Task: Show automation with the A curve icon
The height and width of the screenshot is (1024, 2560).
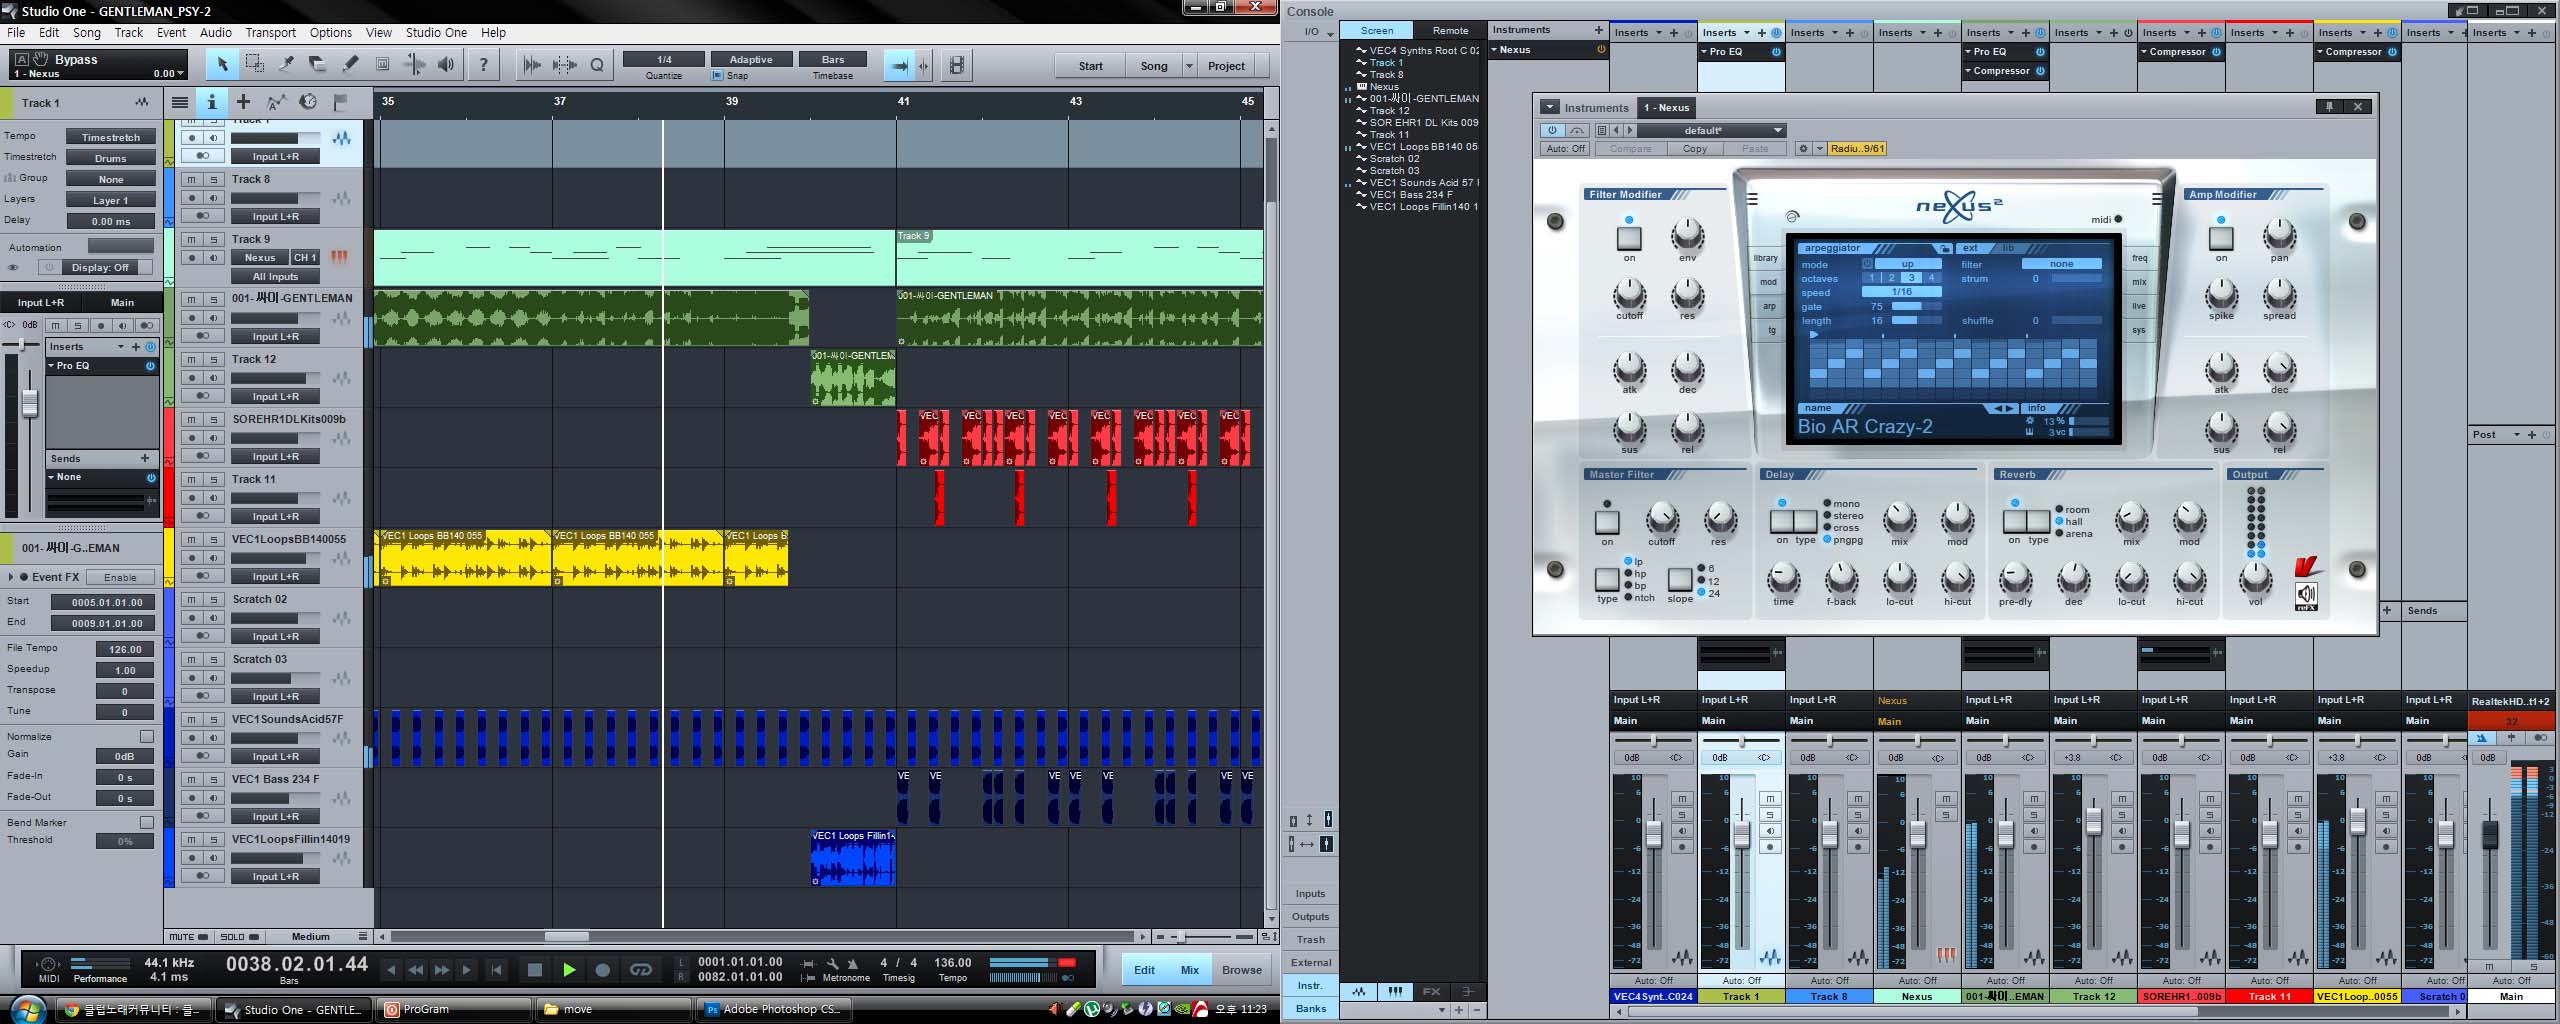Action: point(276,102)
